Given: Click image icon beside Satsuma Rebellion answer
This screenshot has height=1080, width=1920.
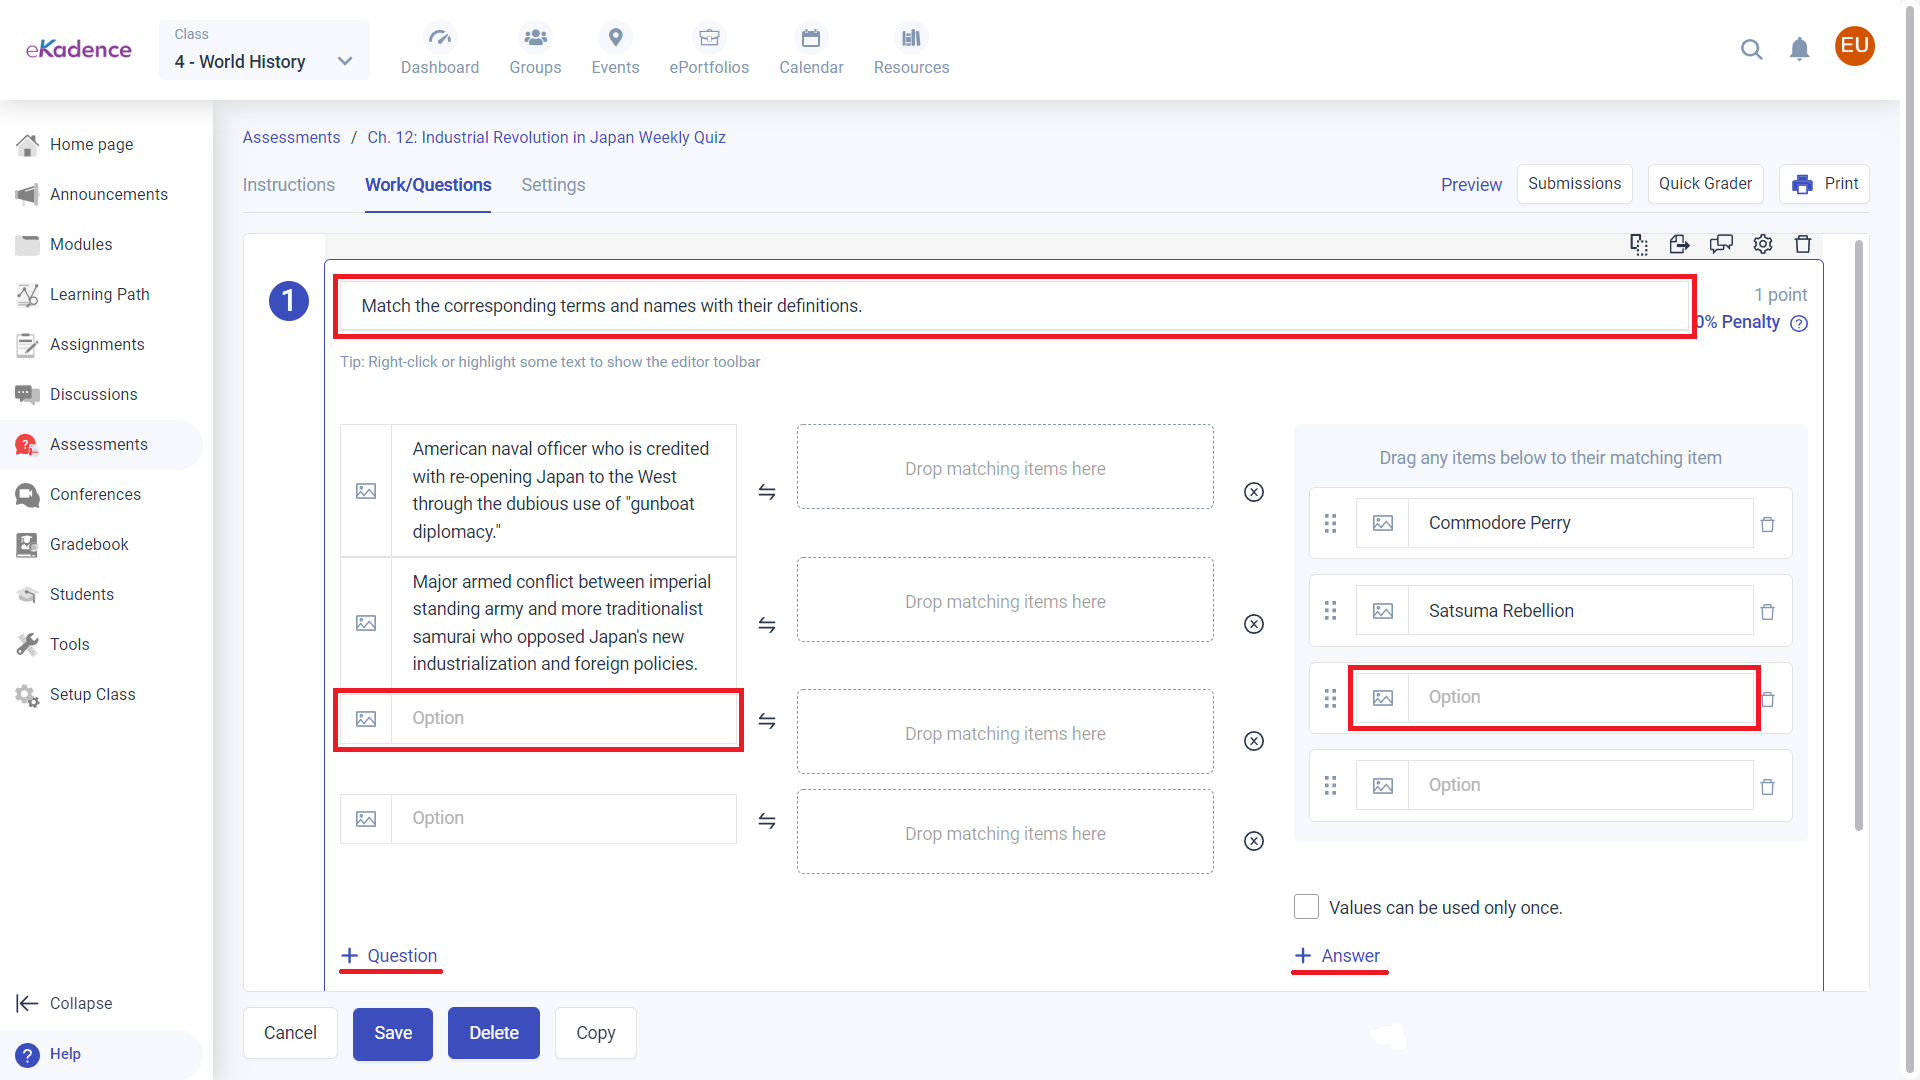Looking at the screenshot, I should pos(1383,611).
